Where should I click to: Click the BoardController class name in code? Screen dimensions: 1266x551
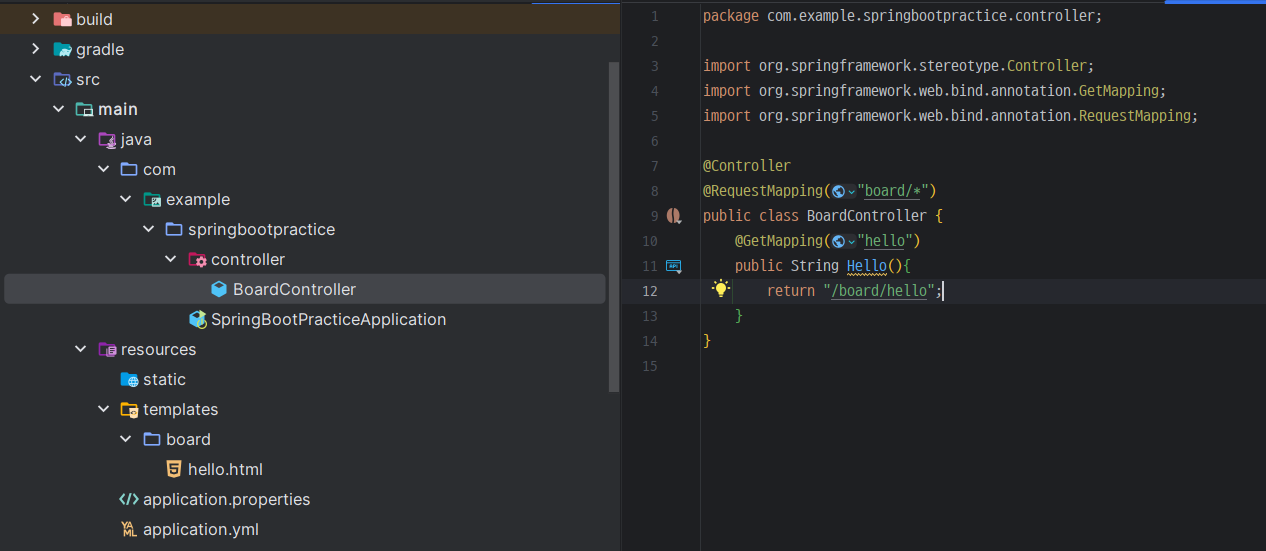pyautogui.click(x=867, y=216)
